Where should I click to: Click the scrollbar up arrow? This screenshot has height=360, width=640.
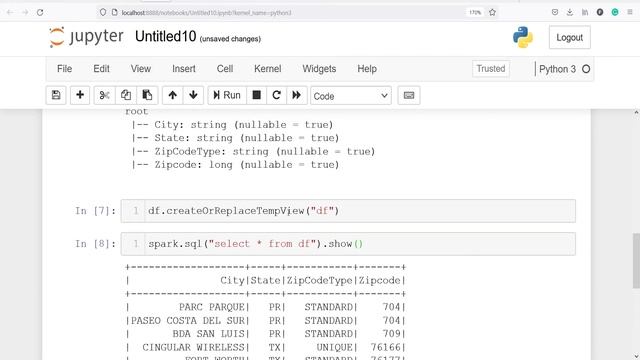click(636, 112)
